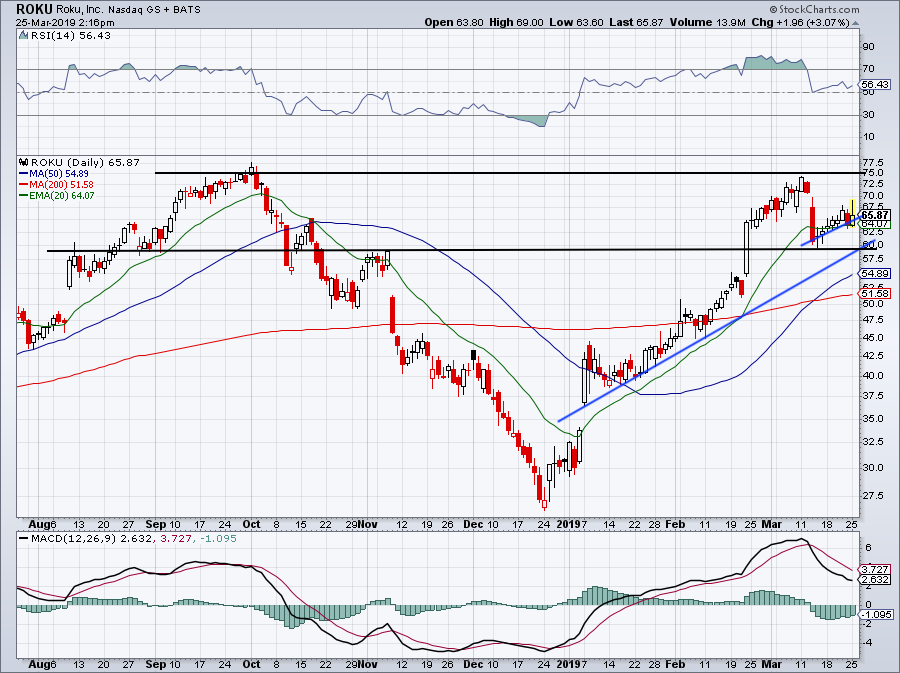Click the last price tag 65.87

(x=875, y=215)
